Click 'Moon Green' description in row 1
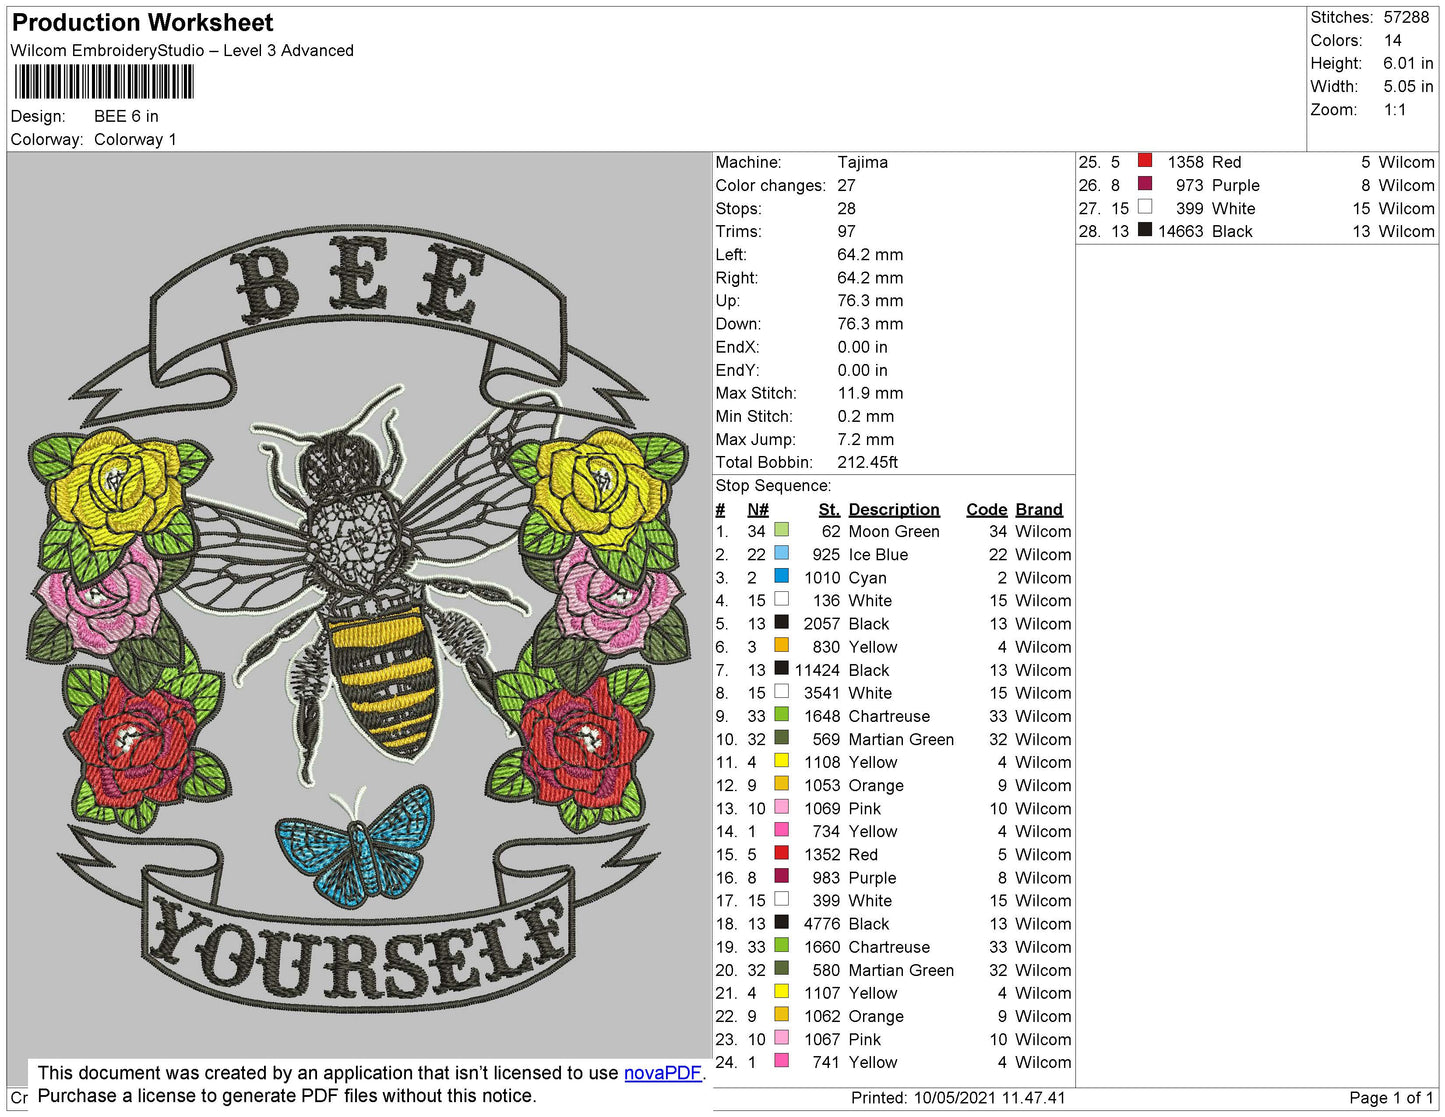Image resolution: width=1445 pixels, height=1117 pixels. (x=894, y=531)
